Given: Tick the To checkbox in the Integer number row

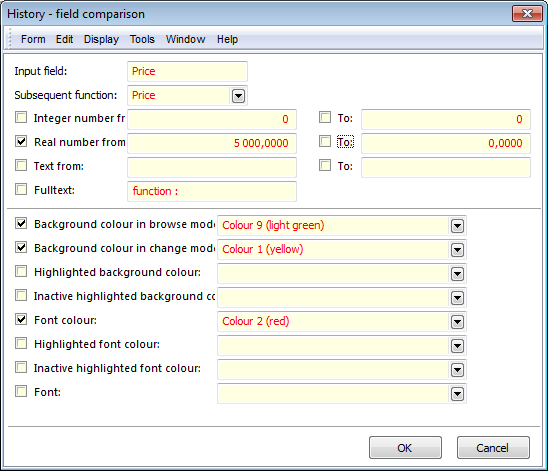Looking at the screenshot, I should coord(325,117).
